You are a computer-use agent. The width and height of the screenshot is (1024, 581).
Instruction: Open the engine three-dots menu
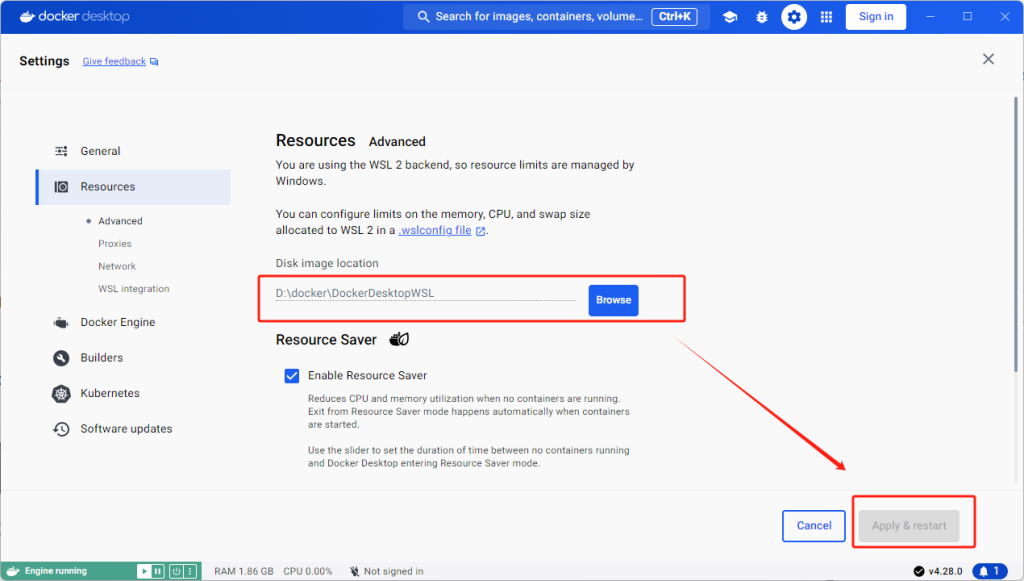click(190, 571)
